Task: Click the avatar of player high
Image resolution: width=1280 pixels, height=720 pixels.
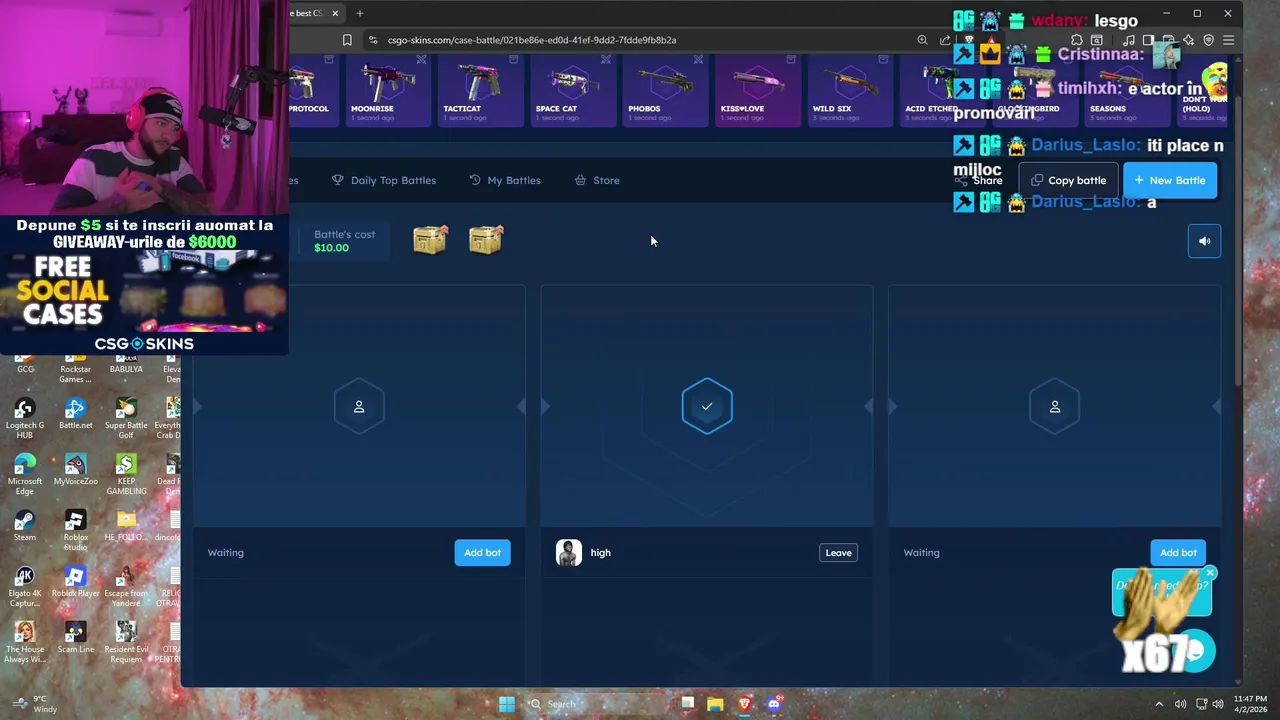Action: coord(568,552)
